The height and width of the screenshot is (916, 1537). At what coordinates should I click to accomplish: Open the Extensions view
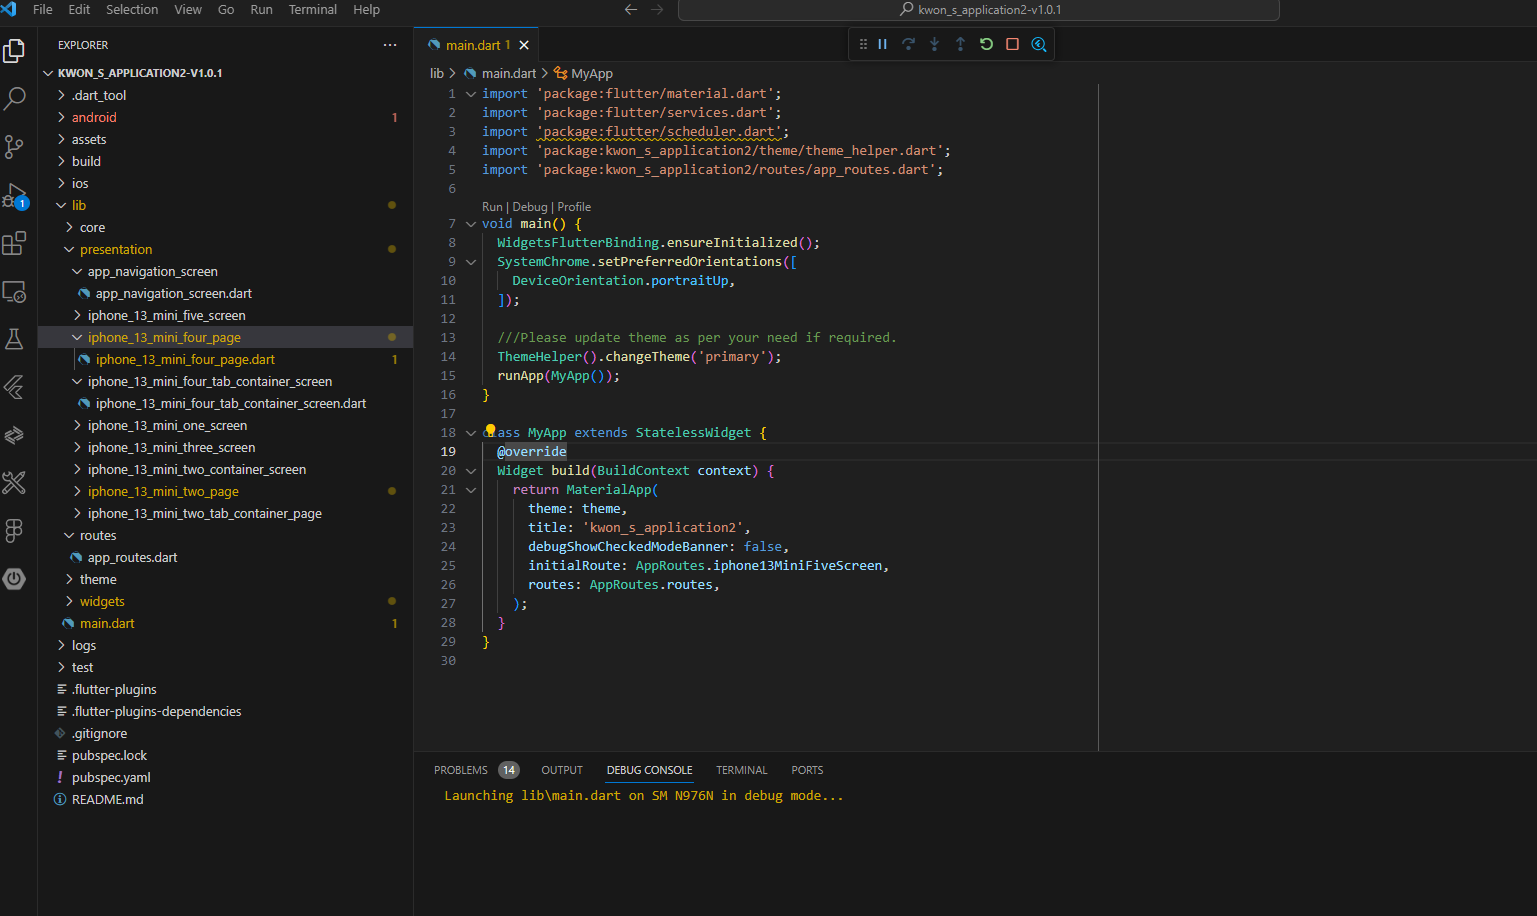[14, 243]
